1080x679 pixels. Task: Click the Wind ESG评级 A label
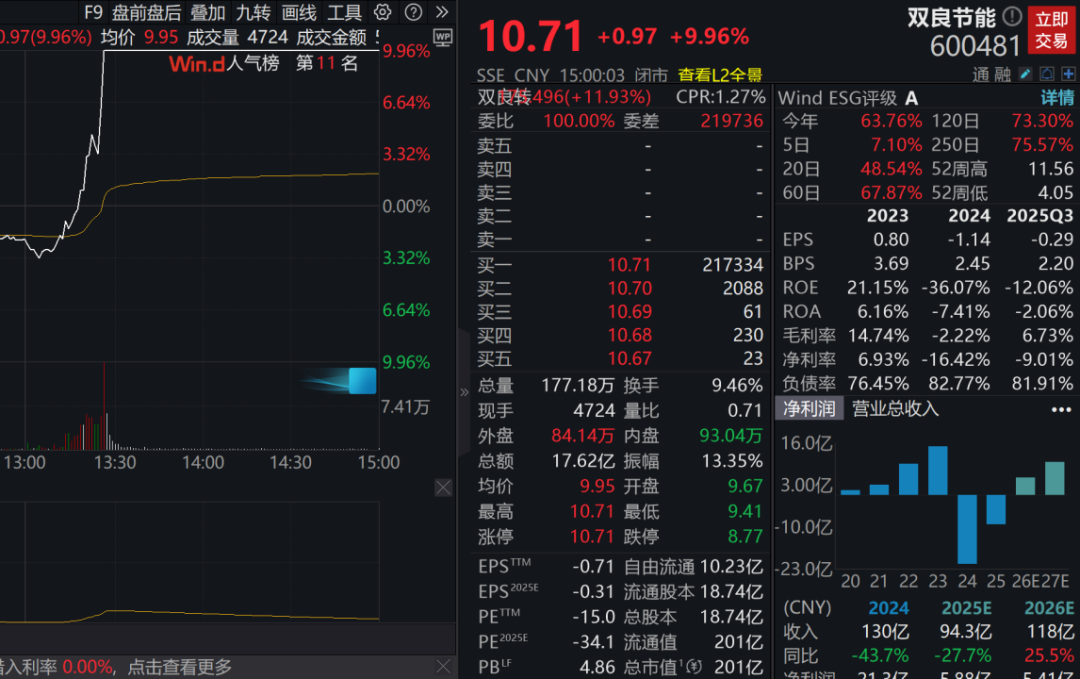point(847,98)
